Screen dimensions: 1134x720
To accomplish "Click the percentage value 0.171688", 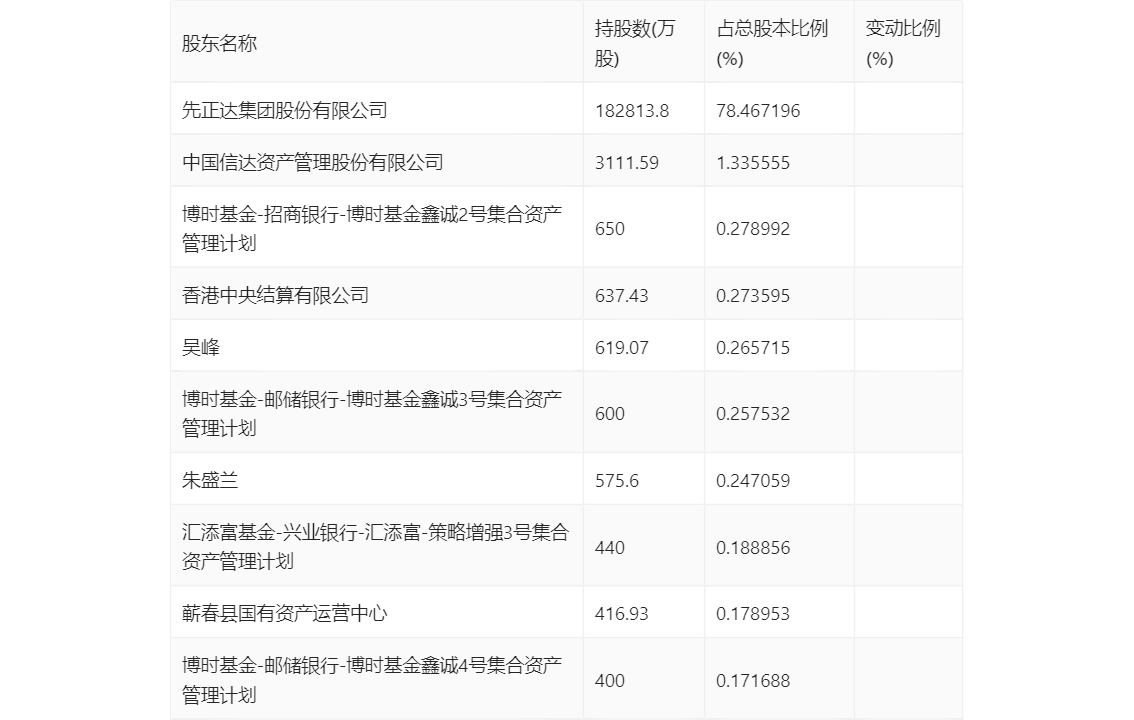I will (753, 681).
